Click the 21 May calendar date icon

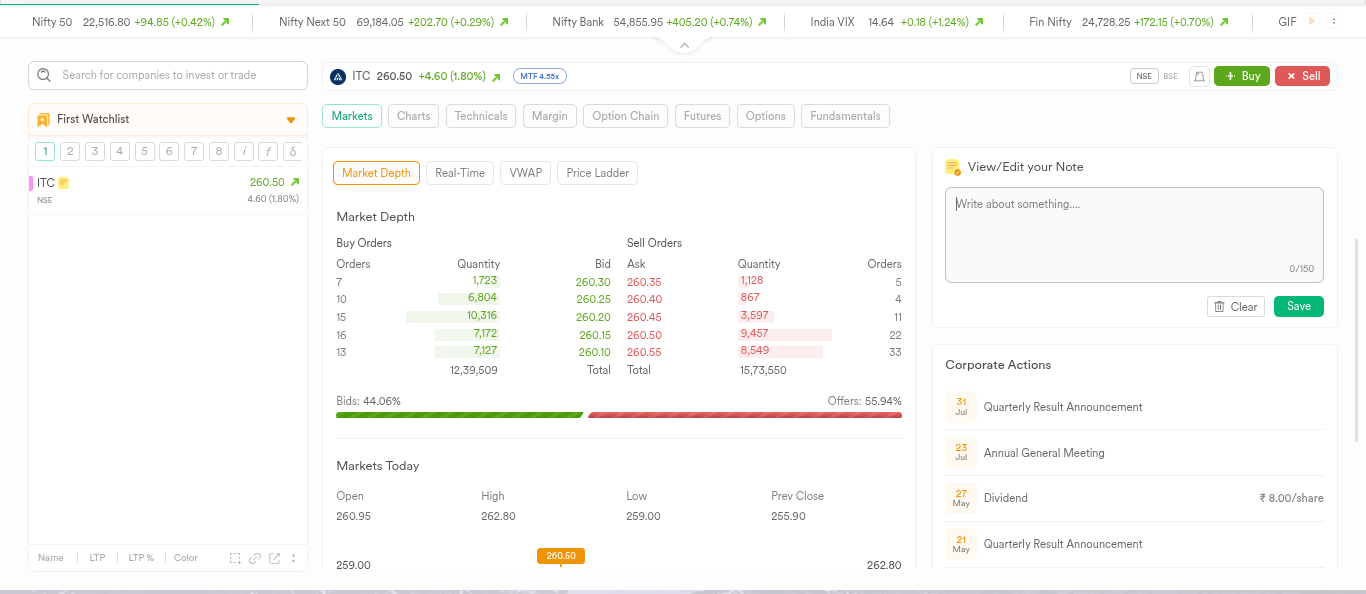point(961,544)
